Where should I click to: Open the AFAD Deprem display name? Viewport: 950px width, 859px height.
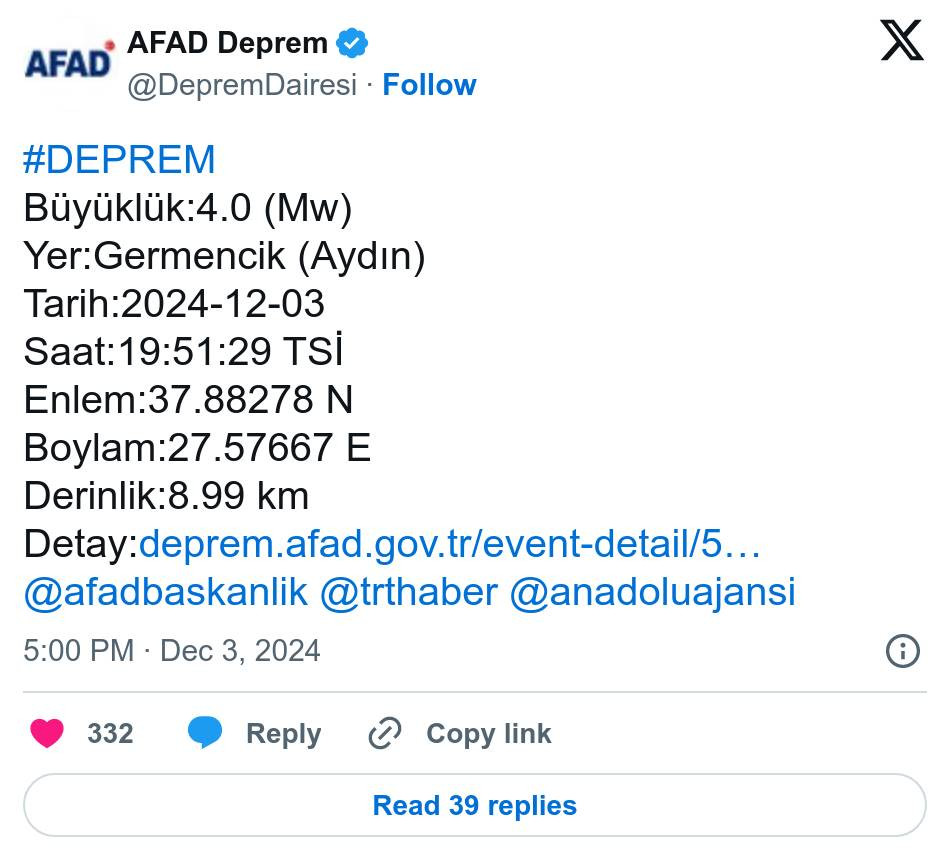pyautogui.click(x=227, y=43)
